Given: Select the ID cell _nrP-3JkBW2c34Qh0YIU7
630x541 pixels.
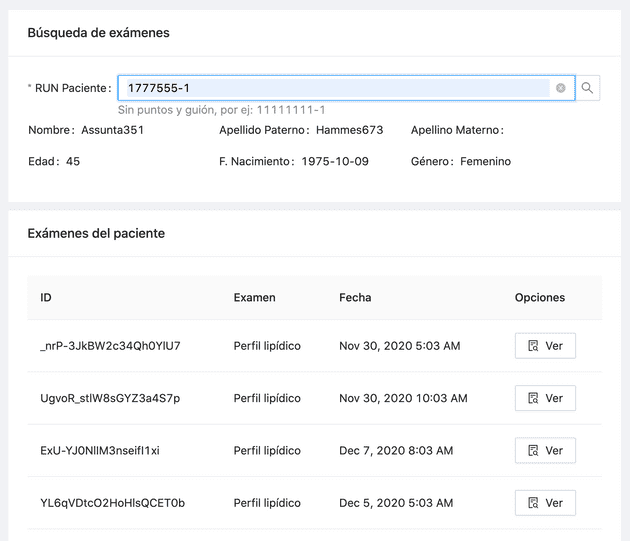Looking at the screenshot, I should (110, 346).
